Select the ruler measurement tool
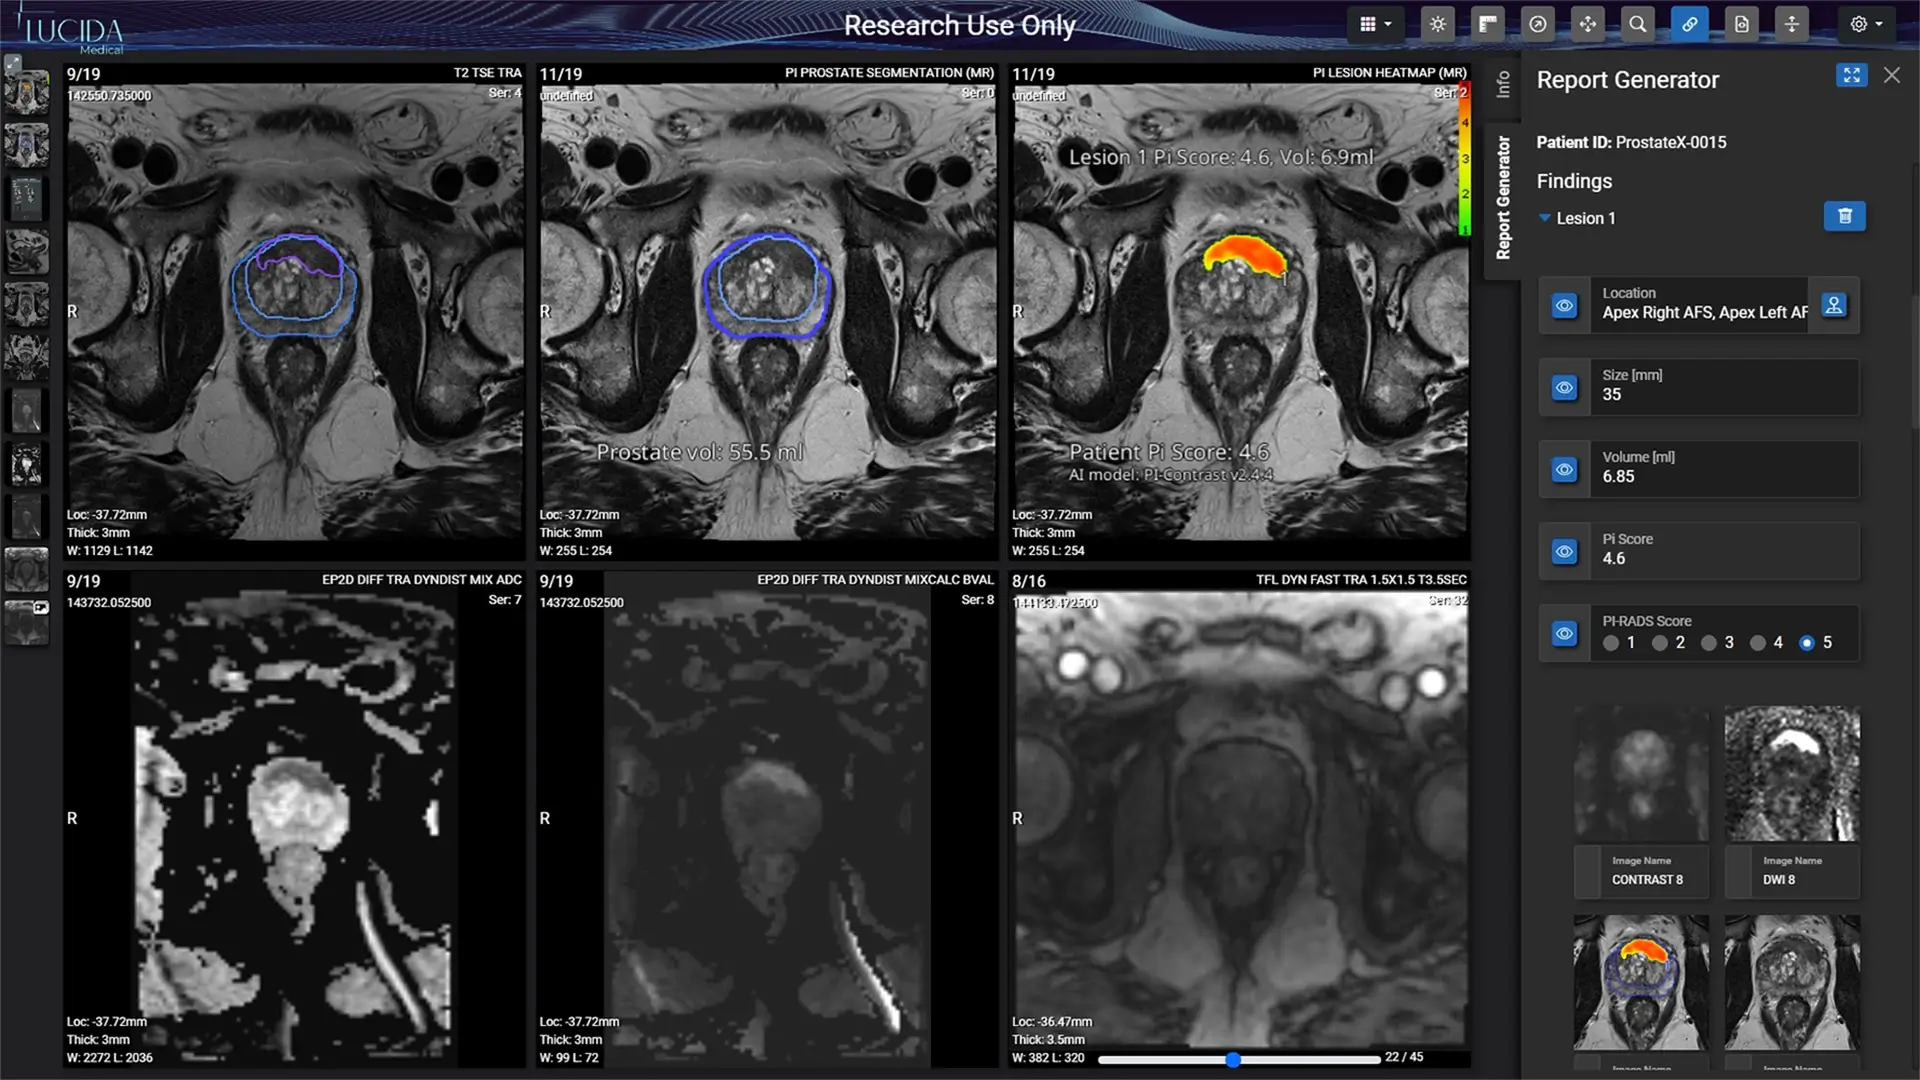This screenshot has width=1920, height=1080. (x=1488, y=24)
